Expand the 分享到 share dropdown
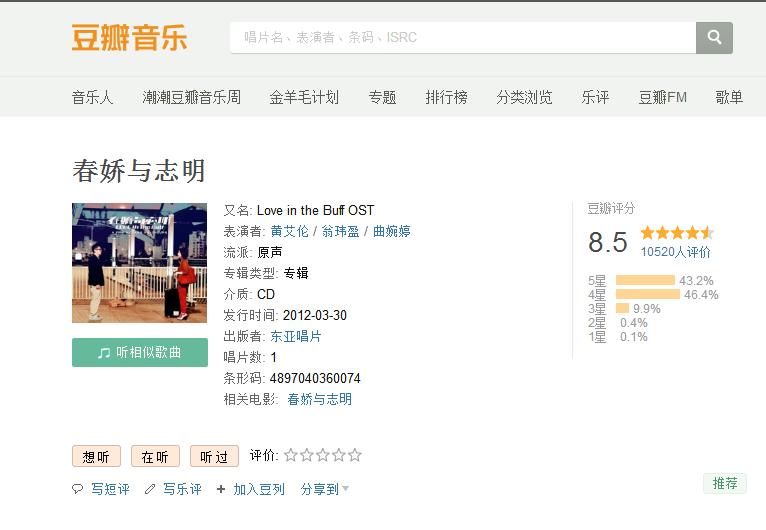 [x=324, y=488]
